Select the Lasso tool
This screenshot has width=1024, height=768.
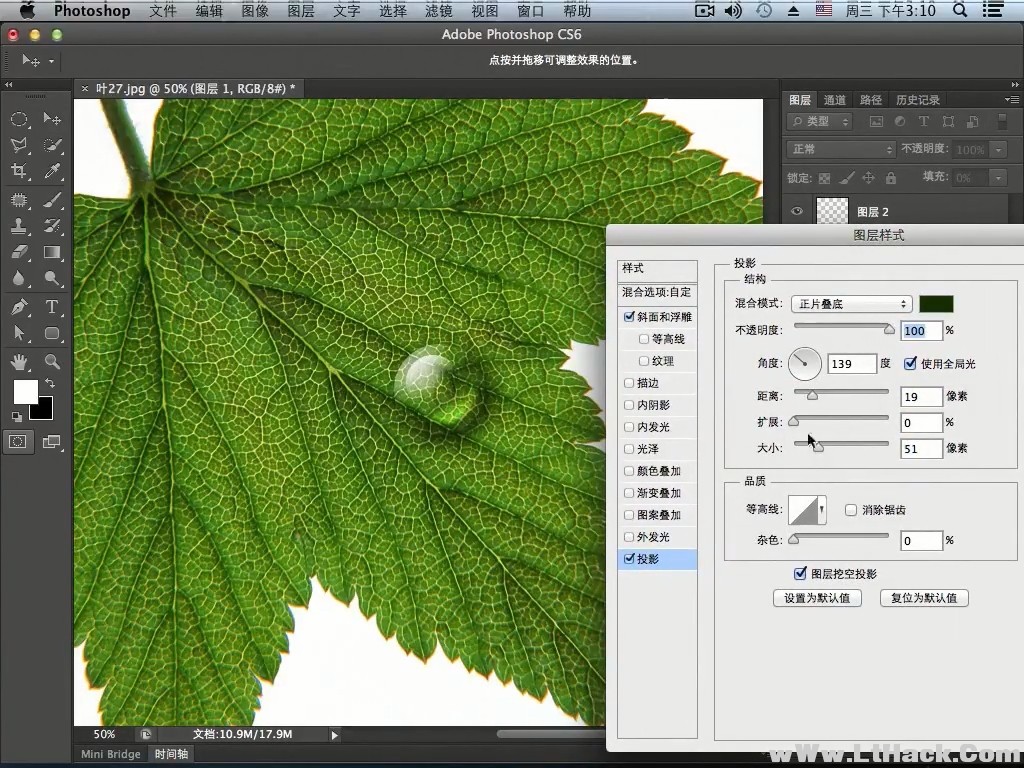[x=20, y=144]
